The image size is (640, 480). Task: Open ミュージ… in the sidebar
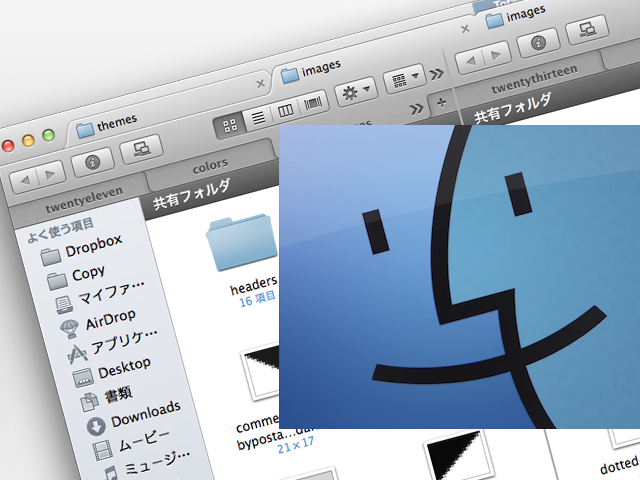point(145,465)
